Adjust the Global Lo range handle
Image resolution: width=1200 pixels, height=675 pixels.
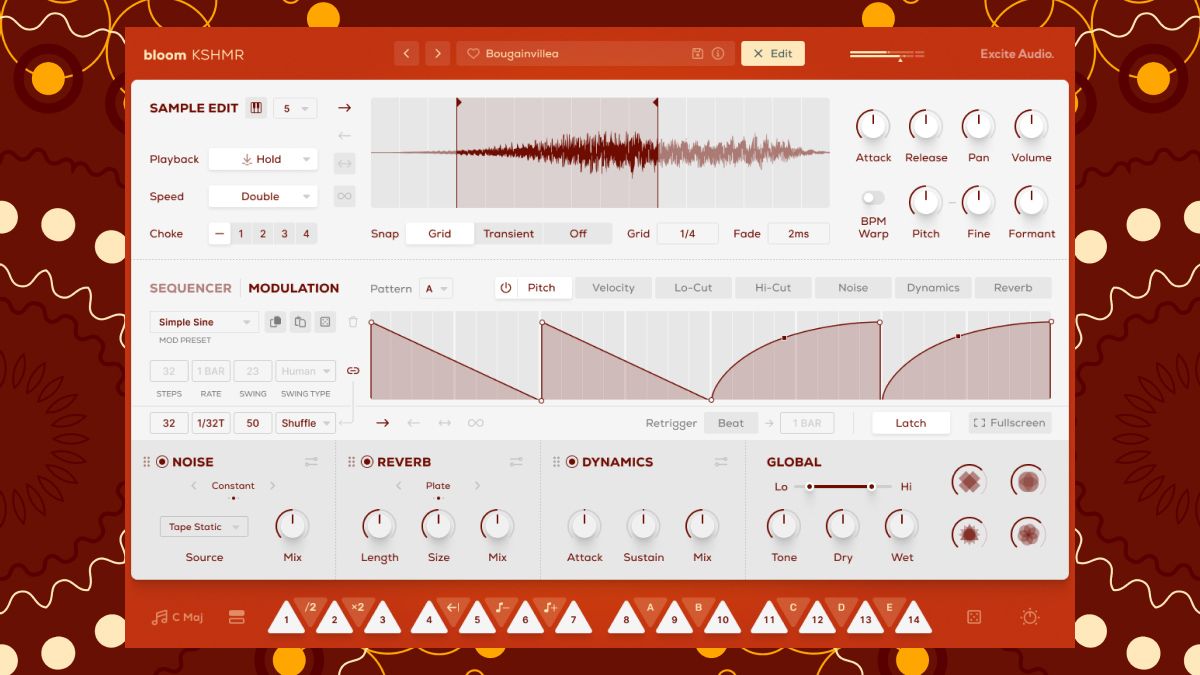pyautogui.click(x=810, y=487)
